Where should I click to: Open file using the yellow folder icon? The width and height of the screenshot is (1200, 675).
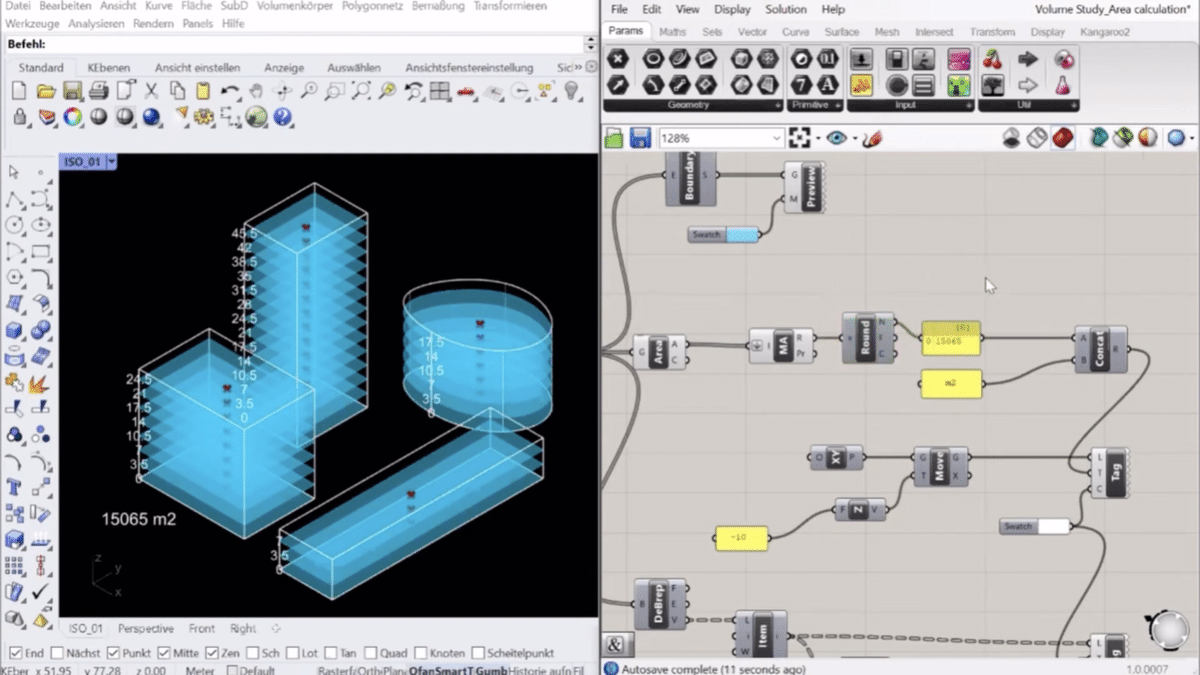click(x=46, y=91)
